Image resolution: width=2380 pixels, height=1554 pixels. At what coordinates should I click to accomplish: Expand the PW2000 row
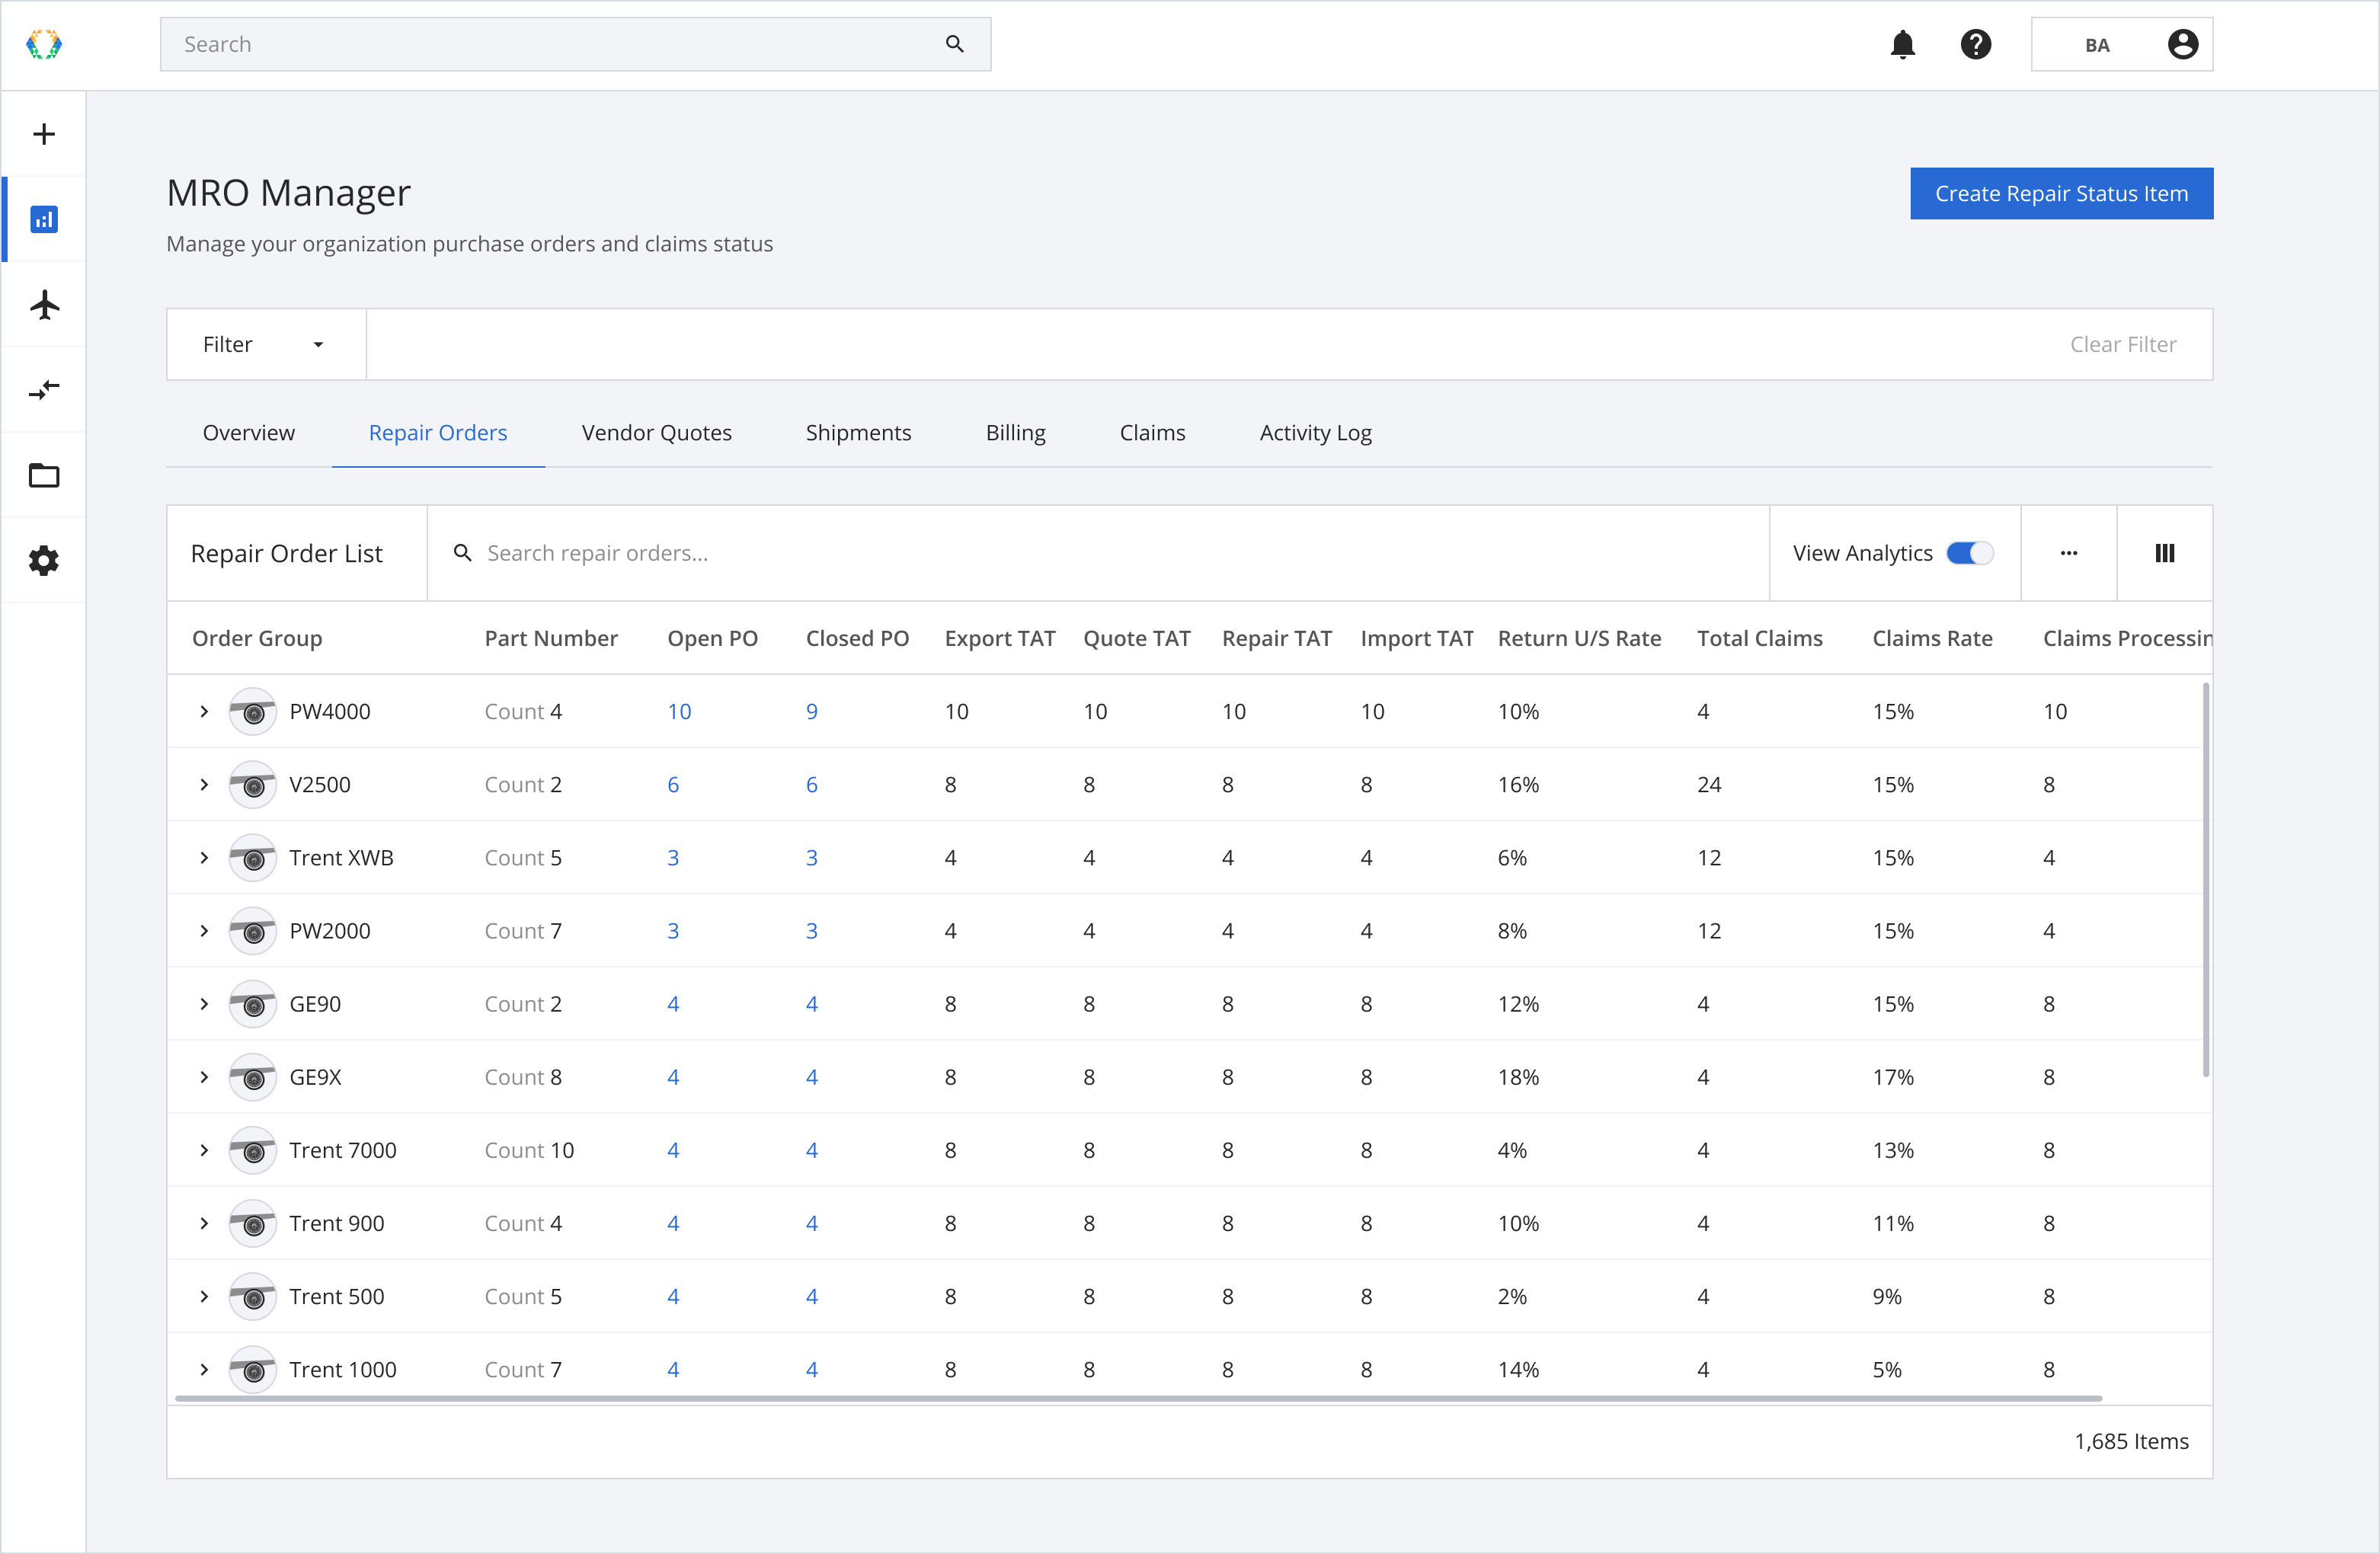click(x=204, y=931)
